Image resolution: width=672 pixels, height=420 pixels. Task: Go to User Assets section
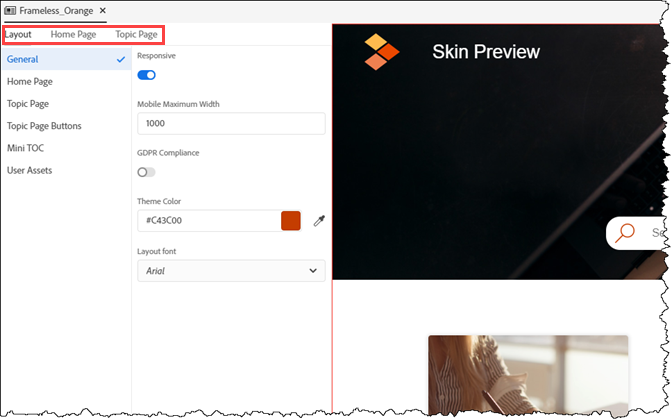point(29,170)
